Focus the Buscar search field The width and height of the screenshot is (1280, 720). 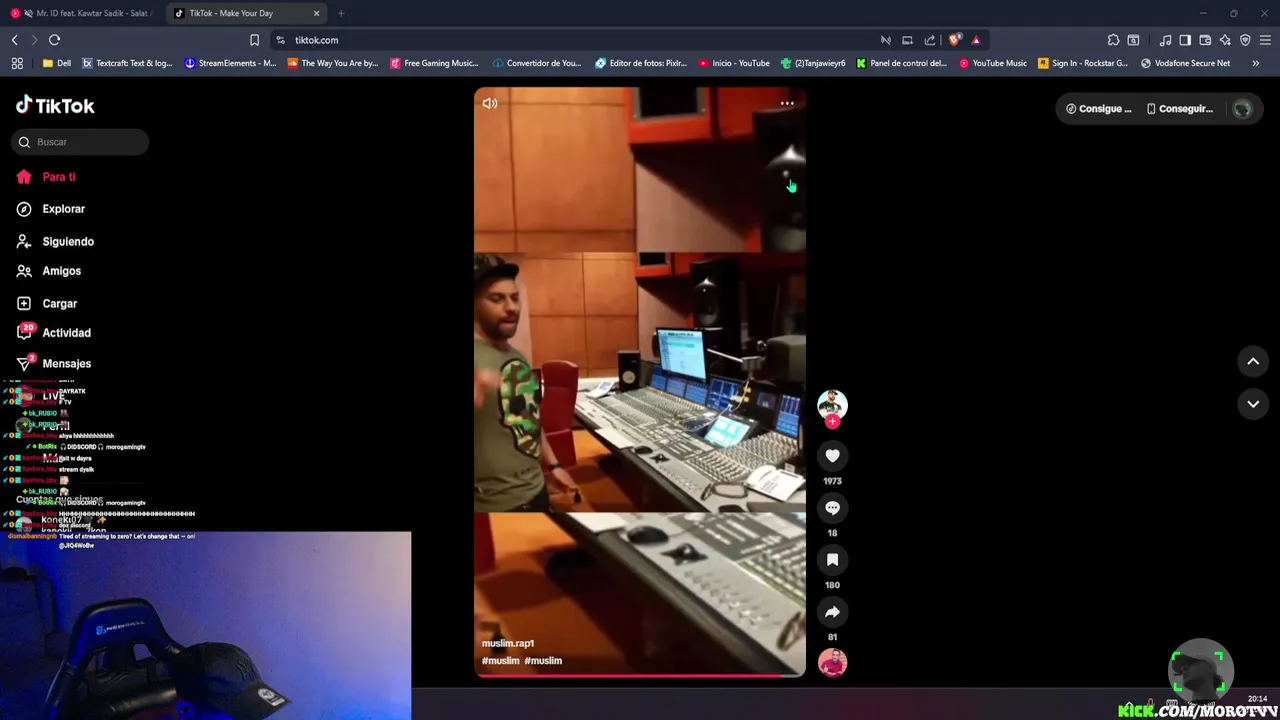(80, 142)
